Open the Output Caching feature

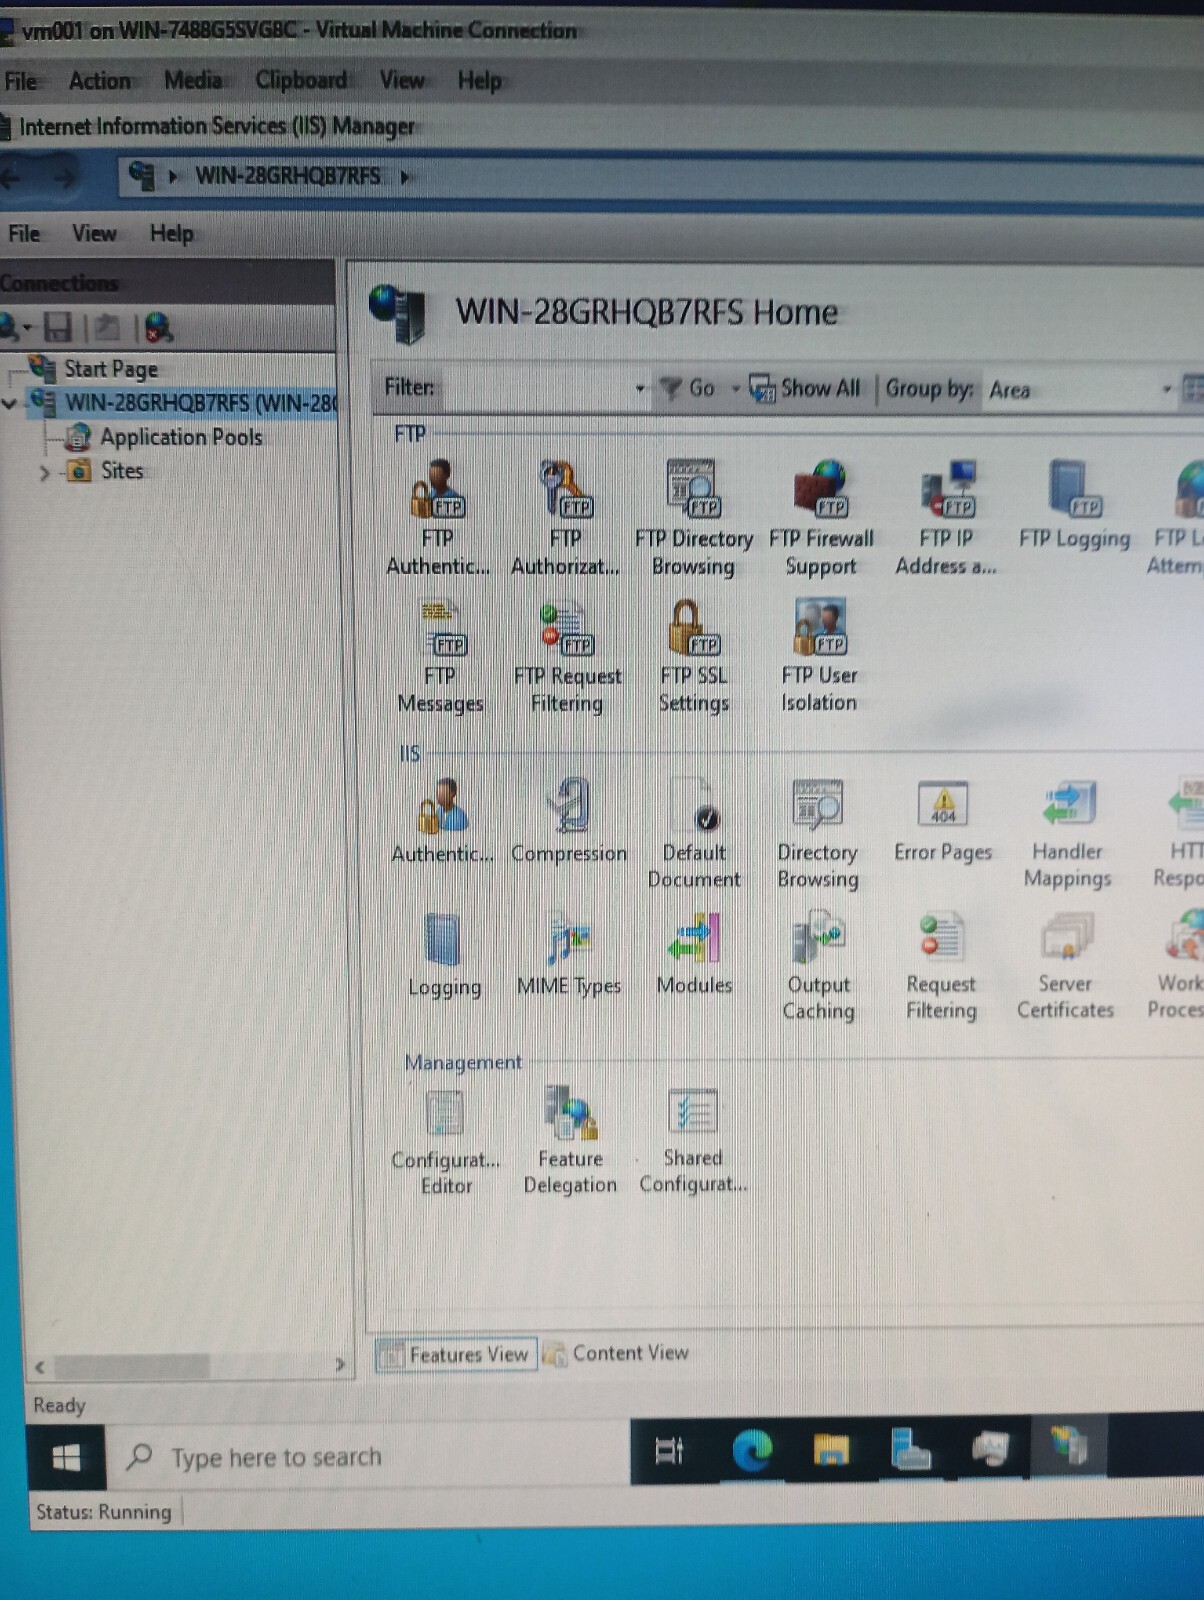(818, 966)
